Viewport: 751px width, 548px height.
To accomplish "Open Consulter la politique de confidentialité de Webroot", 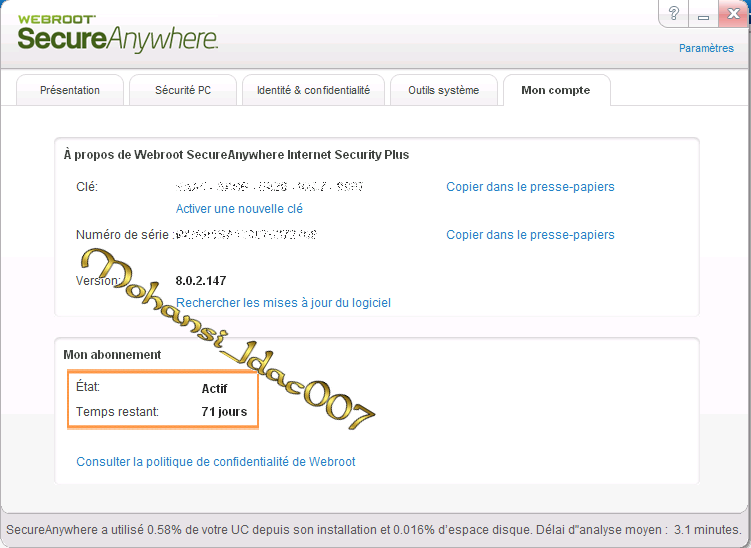I will 216,462.
